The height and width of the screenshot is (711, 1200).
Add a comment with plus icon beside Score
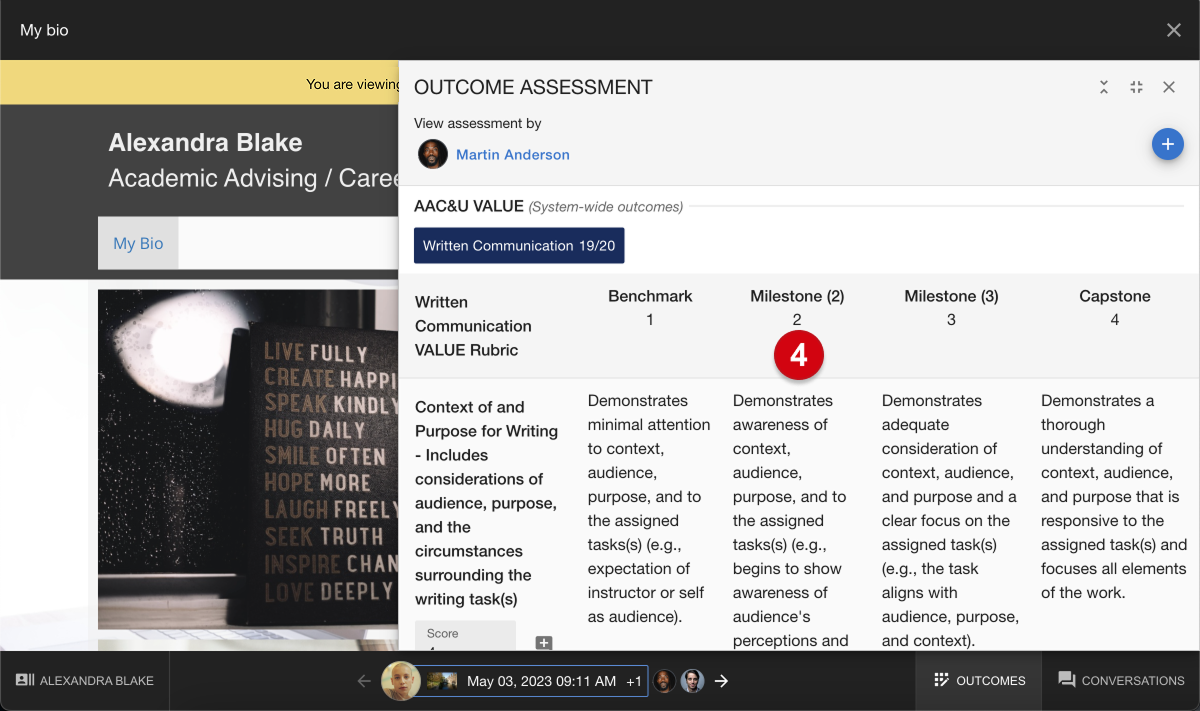[x=544, y=643]
